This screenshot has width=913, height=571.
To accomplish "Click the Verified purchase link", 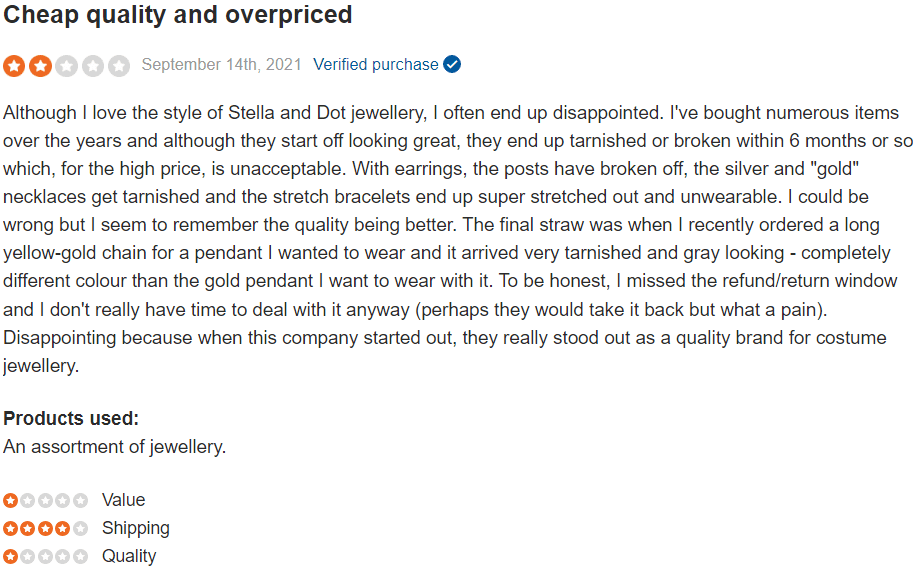I will [x=376, y=64].
